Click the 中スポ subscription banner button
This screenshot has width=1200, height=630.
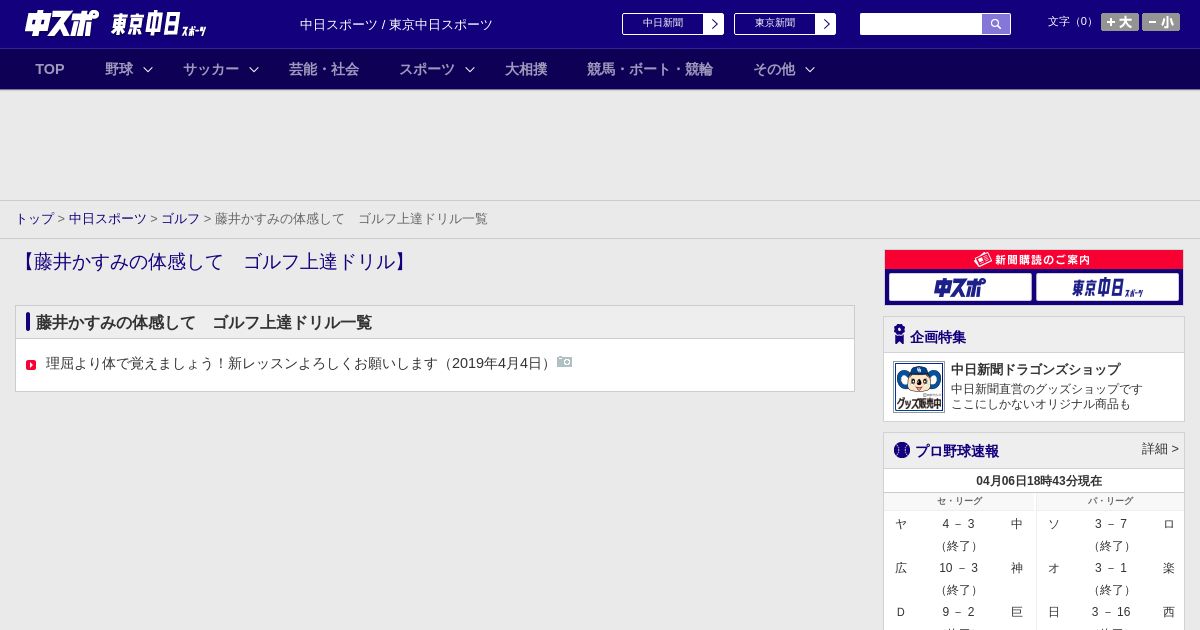coord(960,287)
